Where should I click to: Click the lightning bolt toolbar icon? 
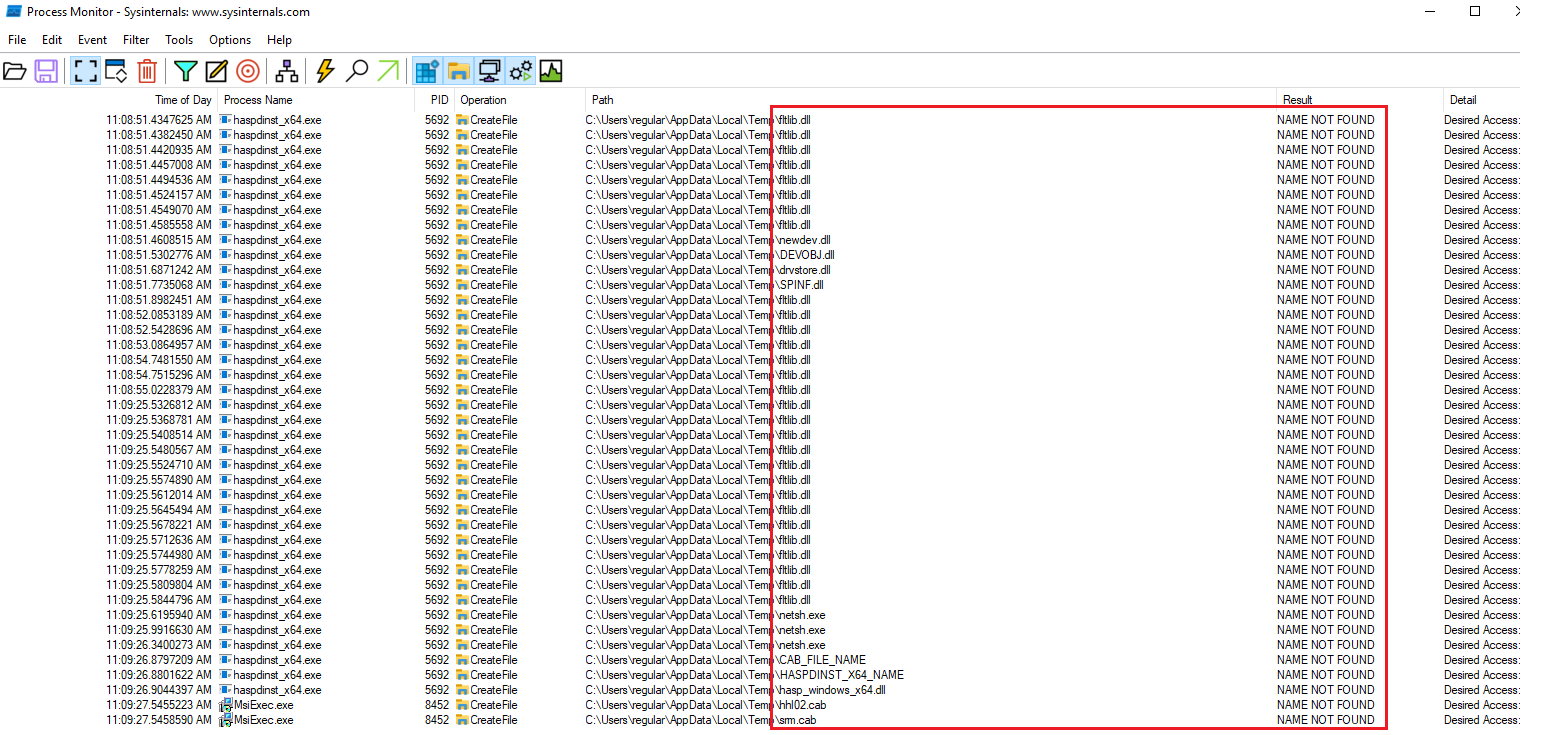pos(325,71)
